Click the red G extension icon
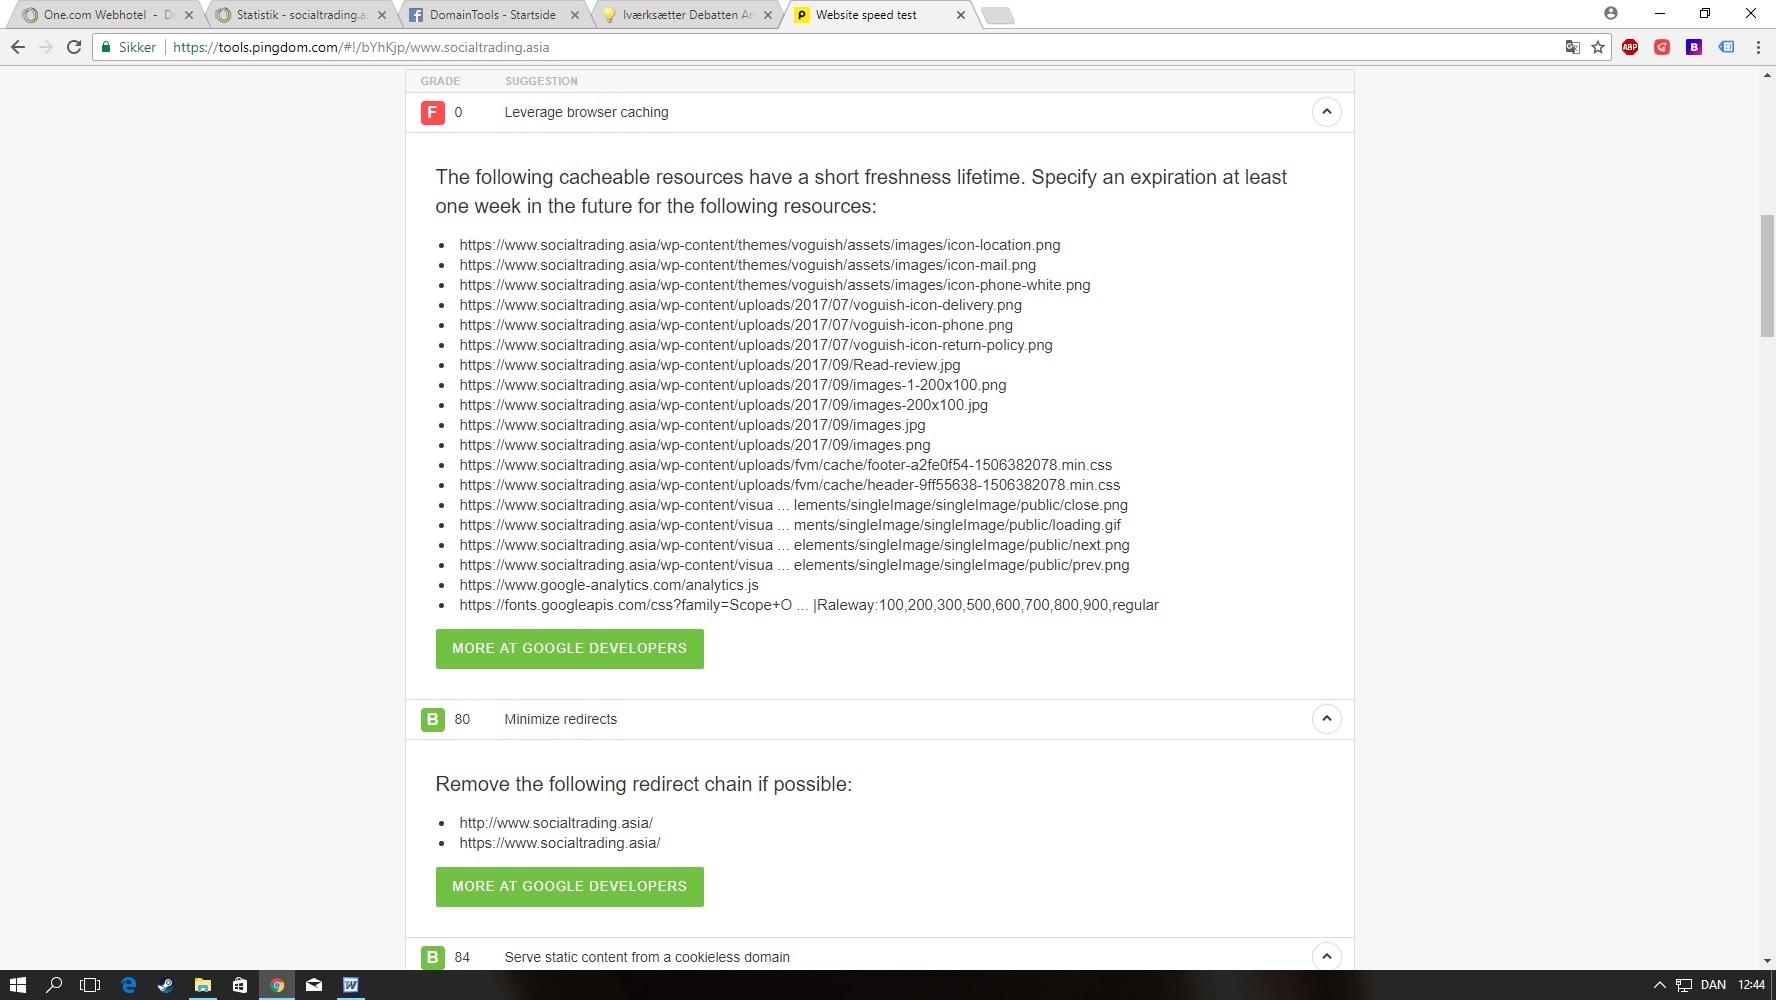This screenshot has height=1000, width=1776. click(x=1662, y=47)
